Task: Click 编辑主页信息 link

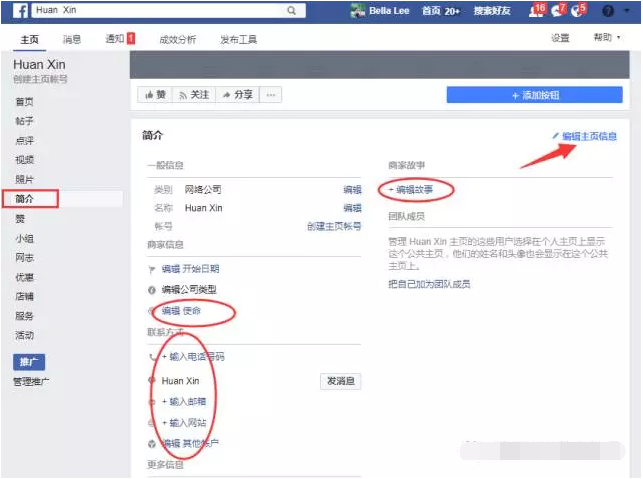Action: [584, 136]
